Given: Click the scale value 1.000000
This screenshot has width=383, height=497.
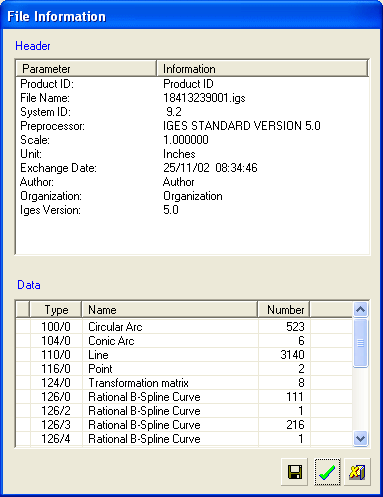Looking at the screenshot, I should pyautogui.click(x=186, y=140).
